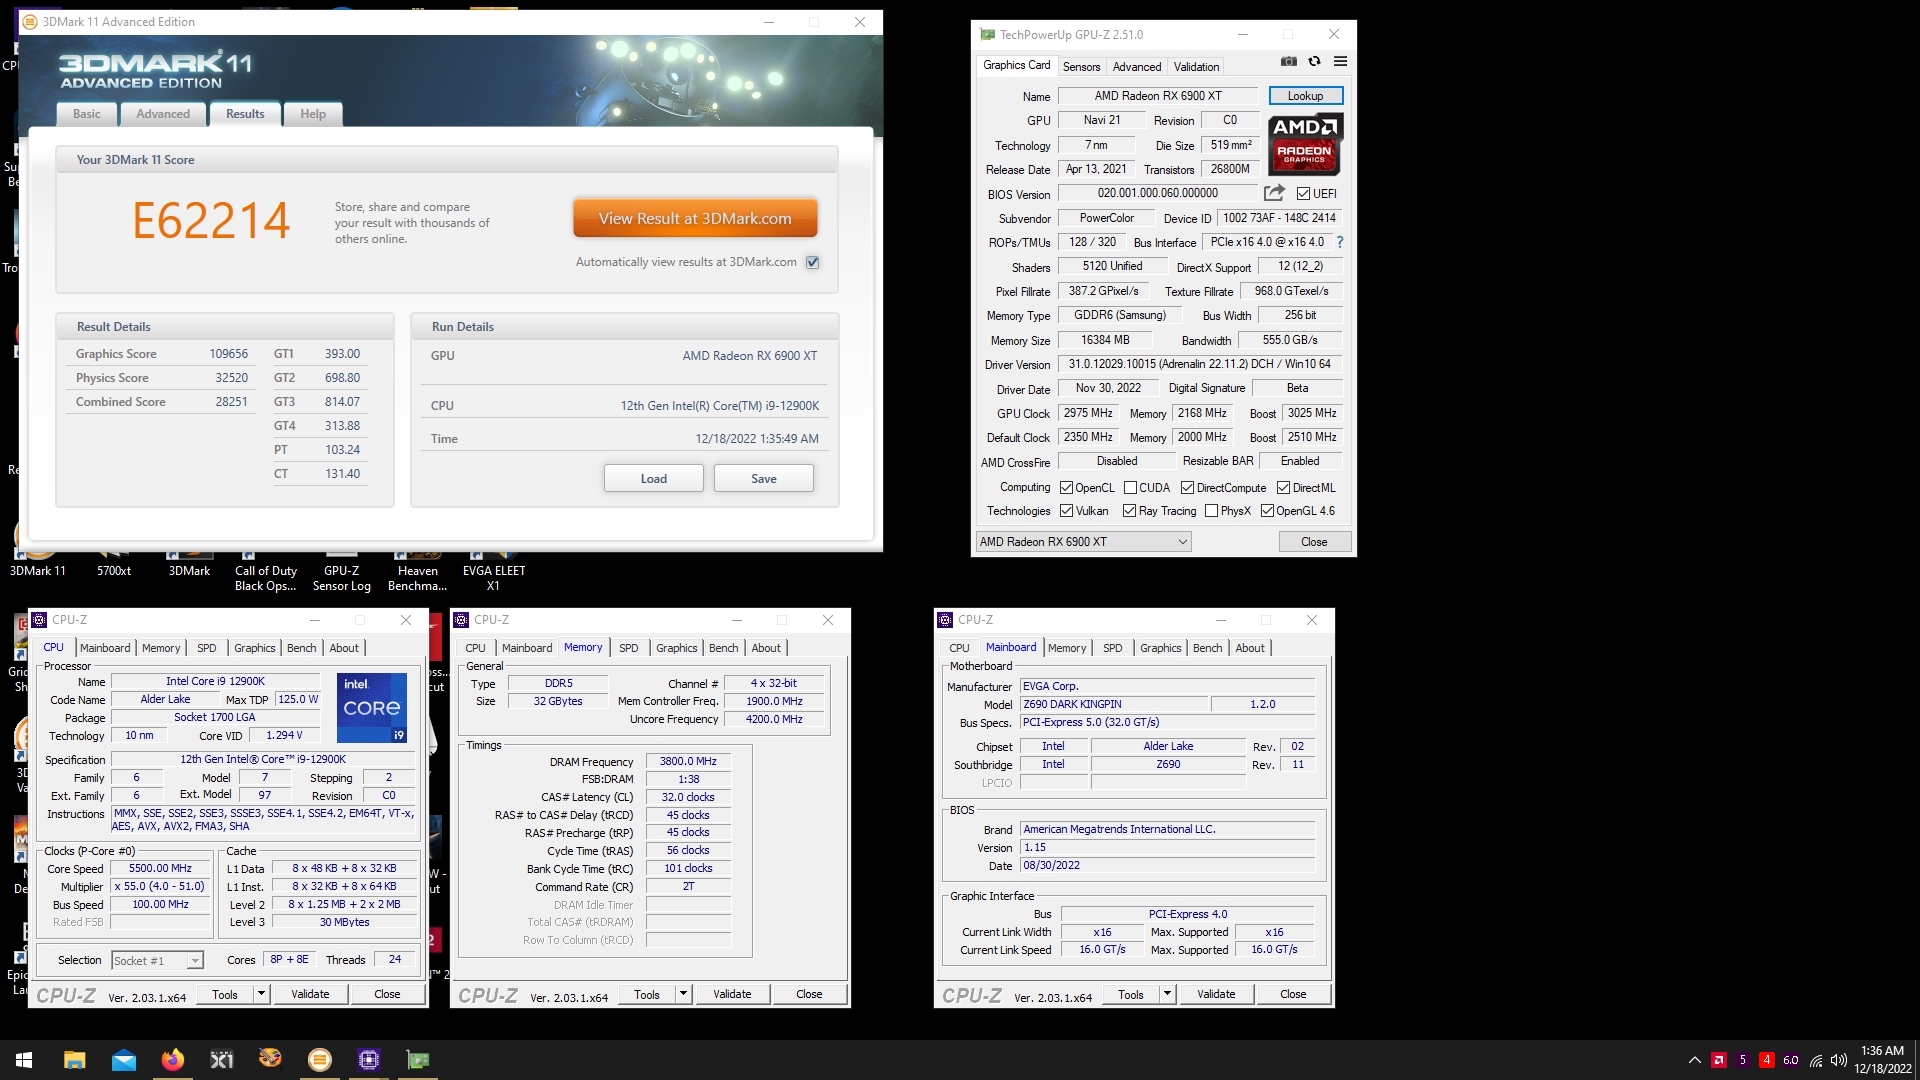
Task: Open Bench tab in Memory tab CPU-Z window
Action: pyautogui.click(x=724, y=648)
